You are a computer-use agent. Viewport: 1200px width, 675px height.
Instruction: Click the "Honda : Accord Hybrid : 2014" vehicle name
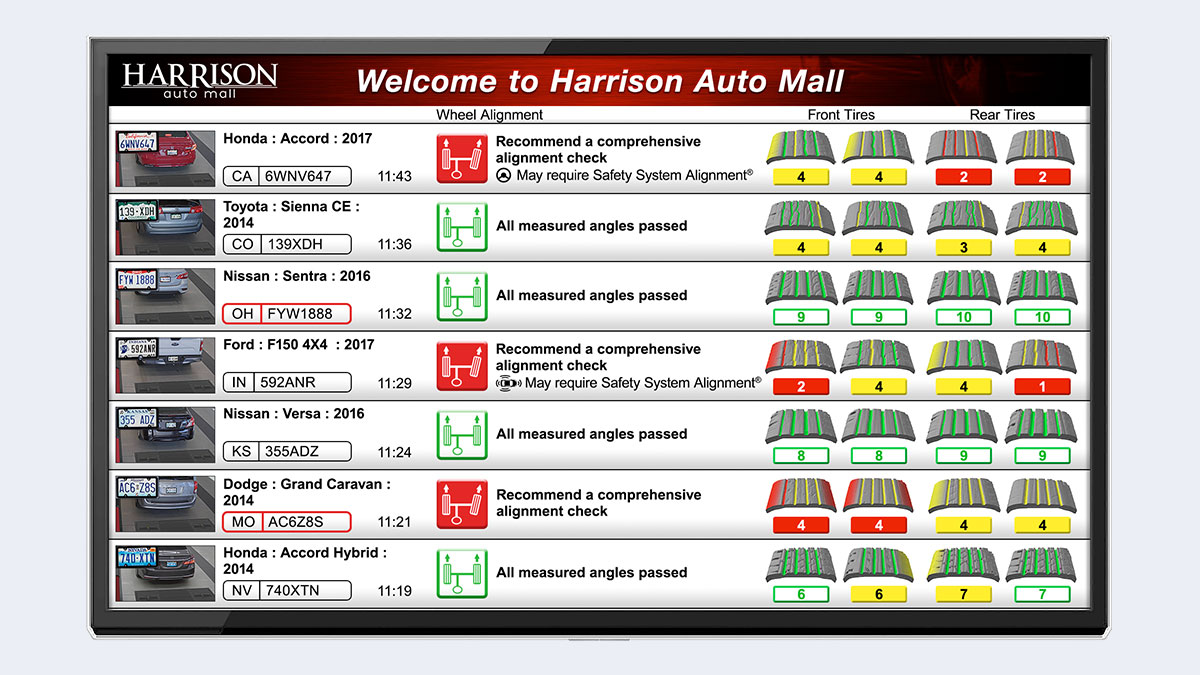[305, 561]
